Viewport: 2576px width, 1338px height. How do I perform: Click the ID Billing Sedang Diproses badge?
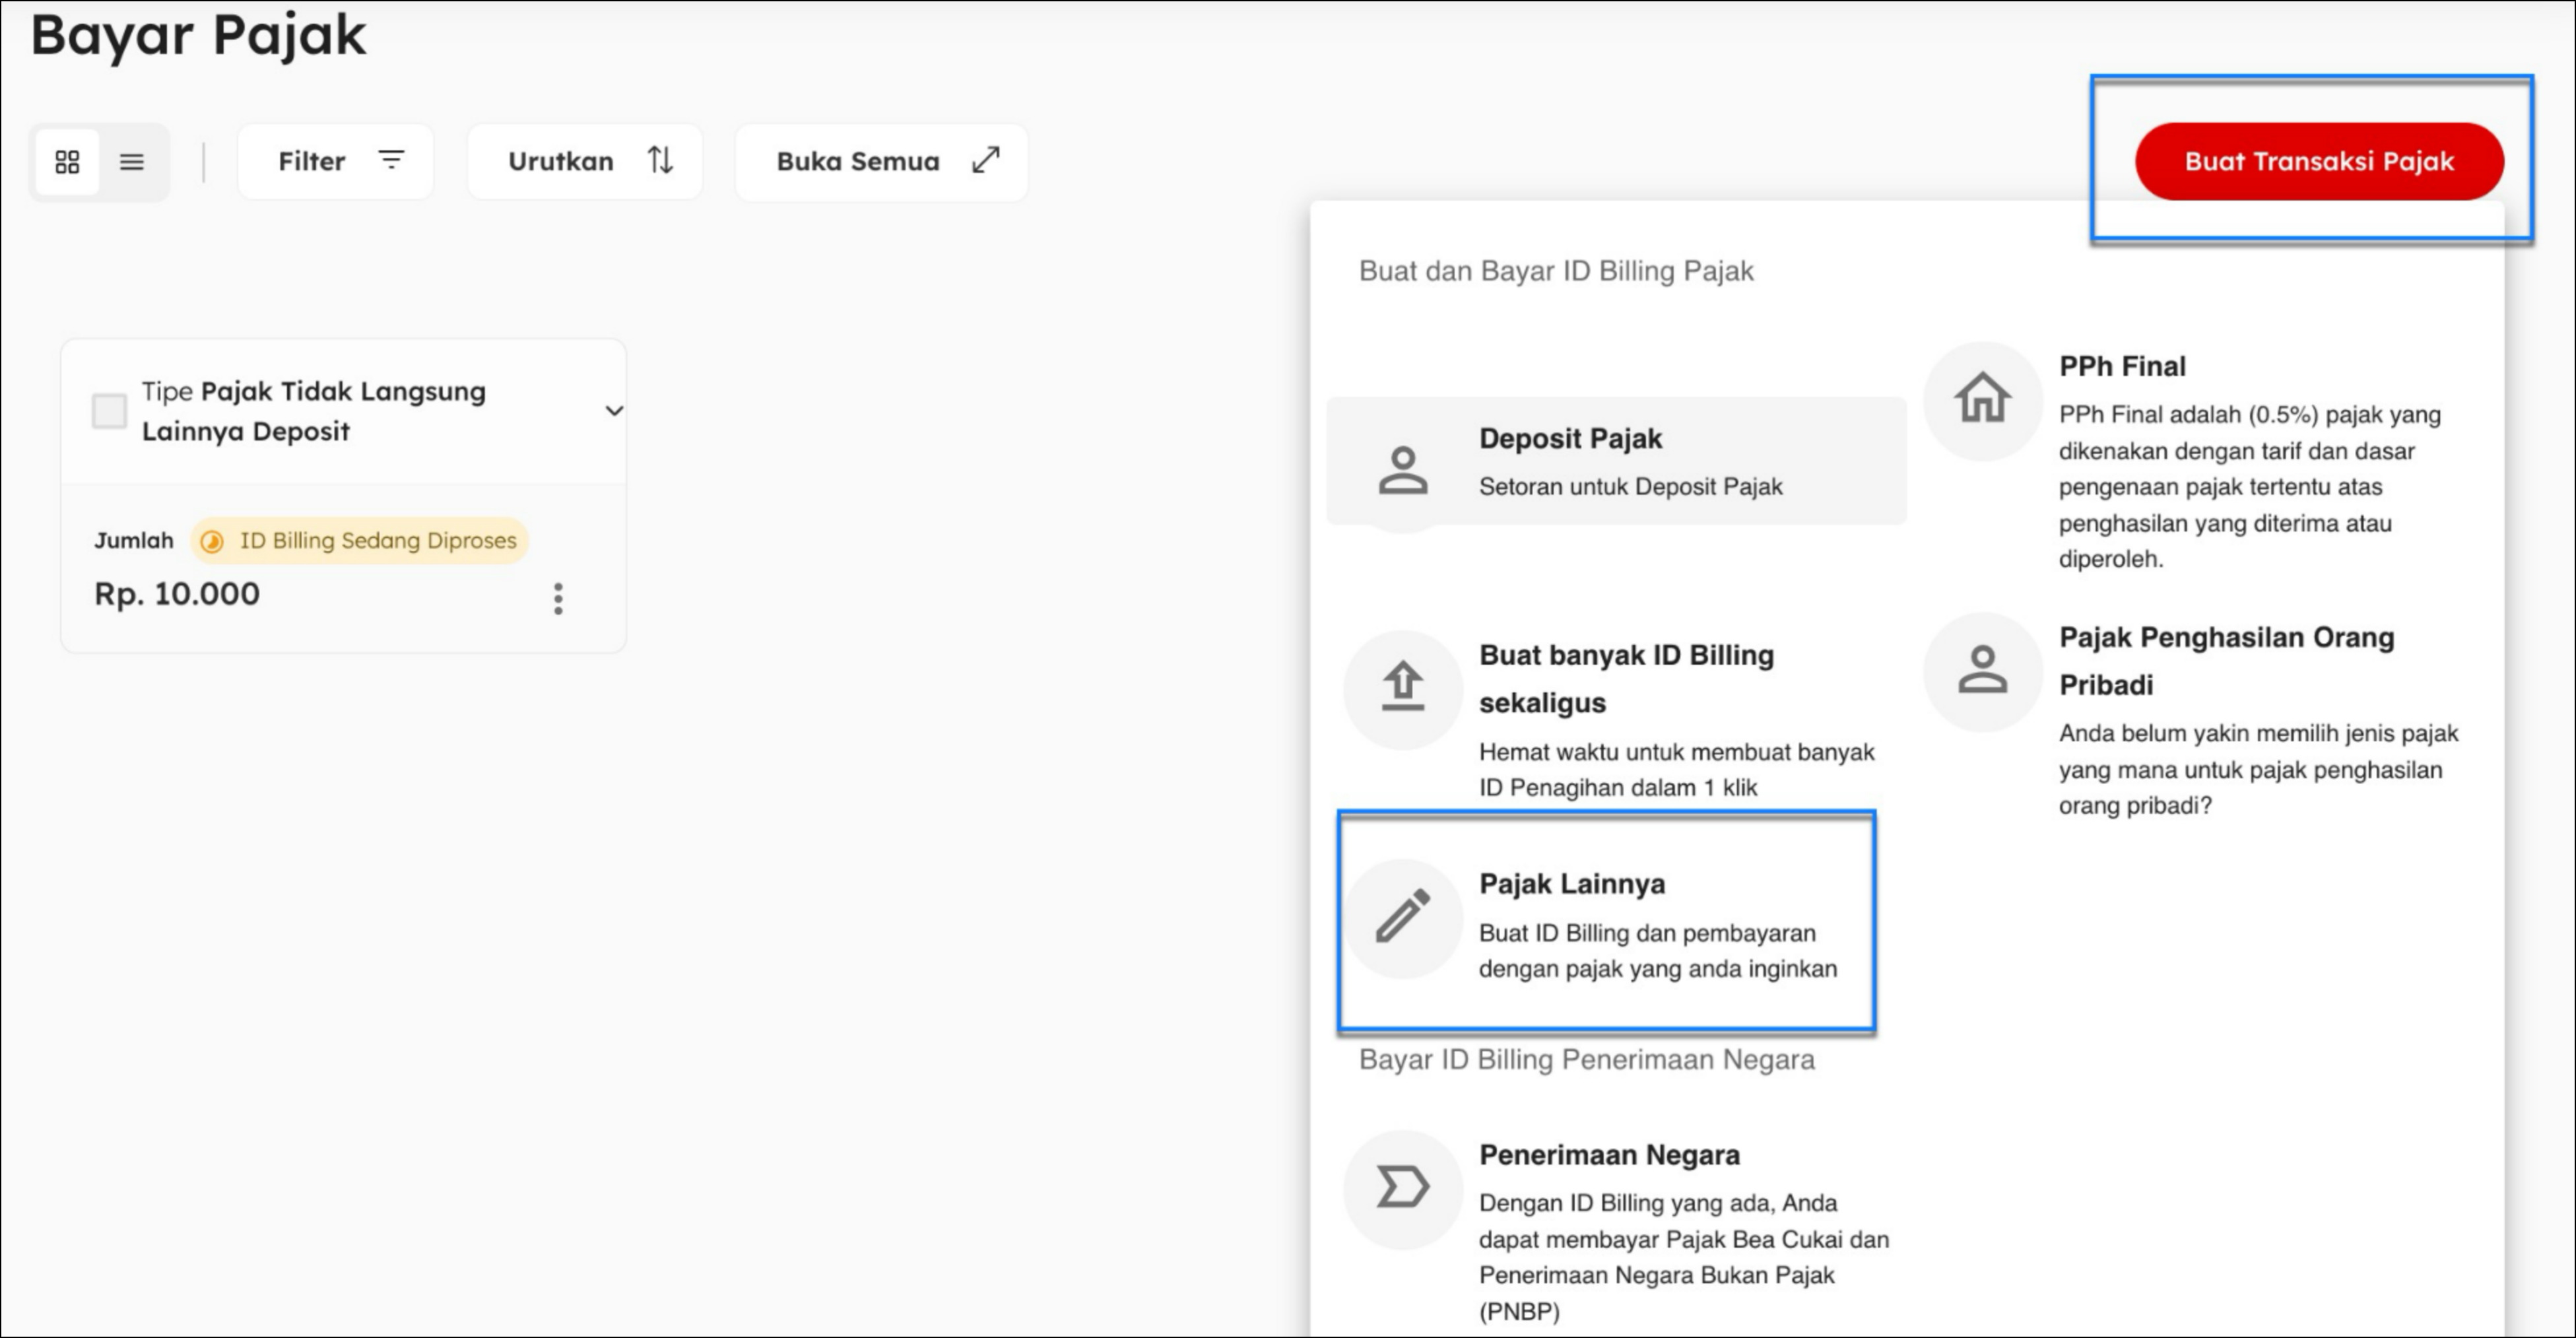360,541
